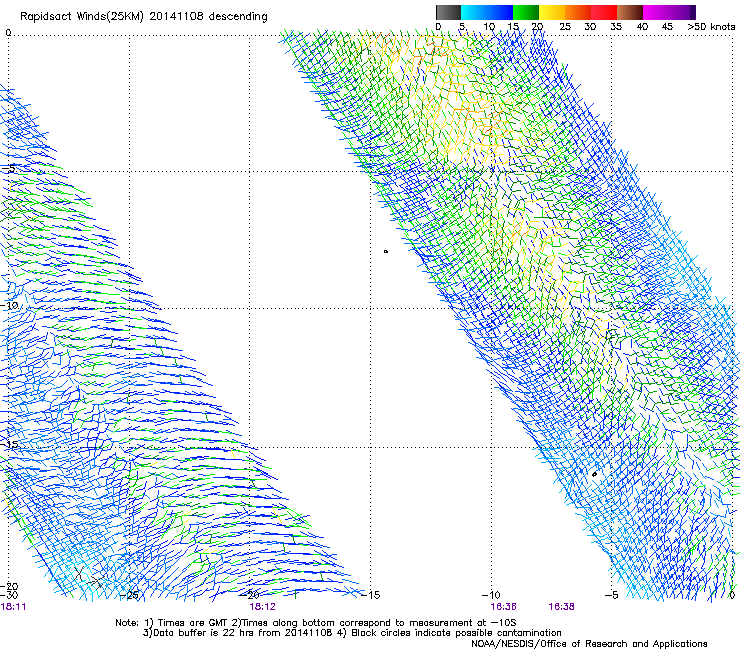Click the '-25' longitude label on bottom axis

coord(129,595)
